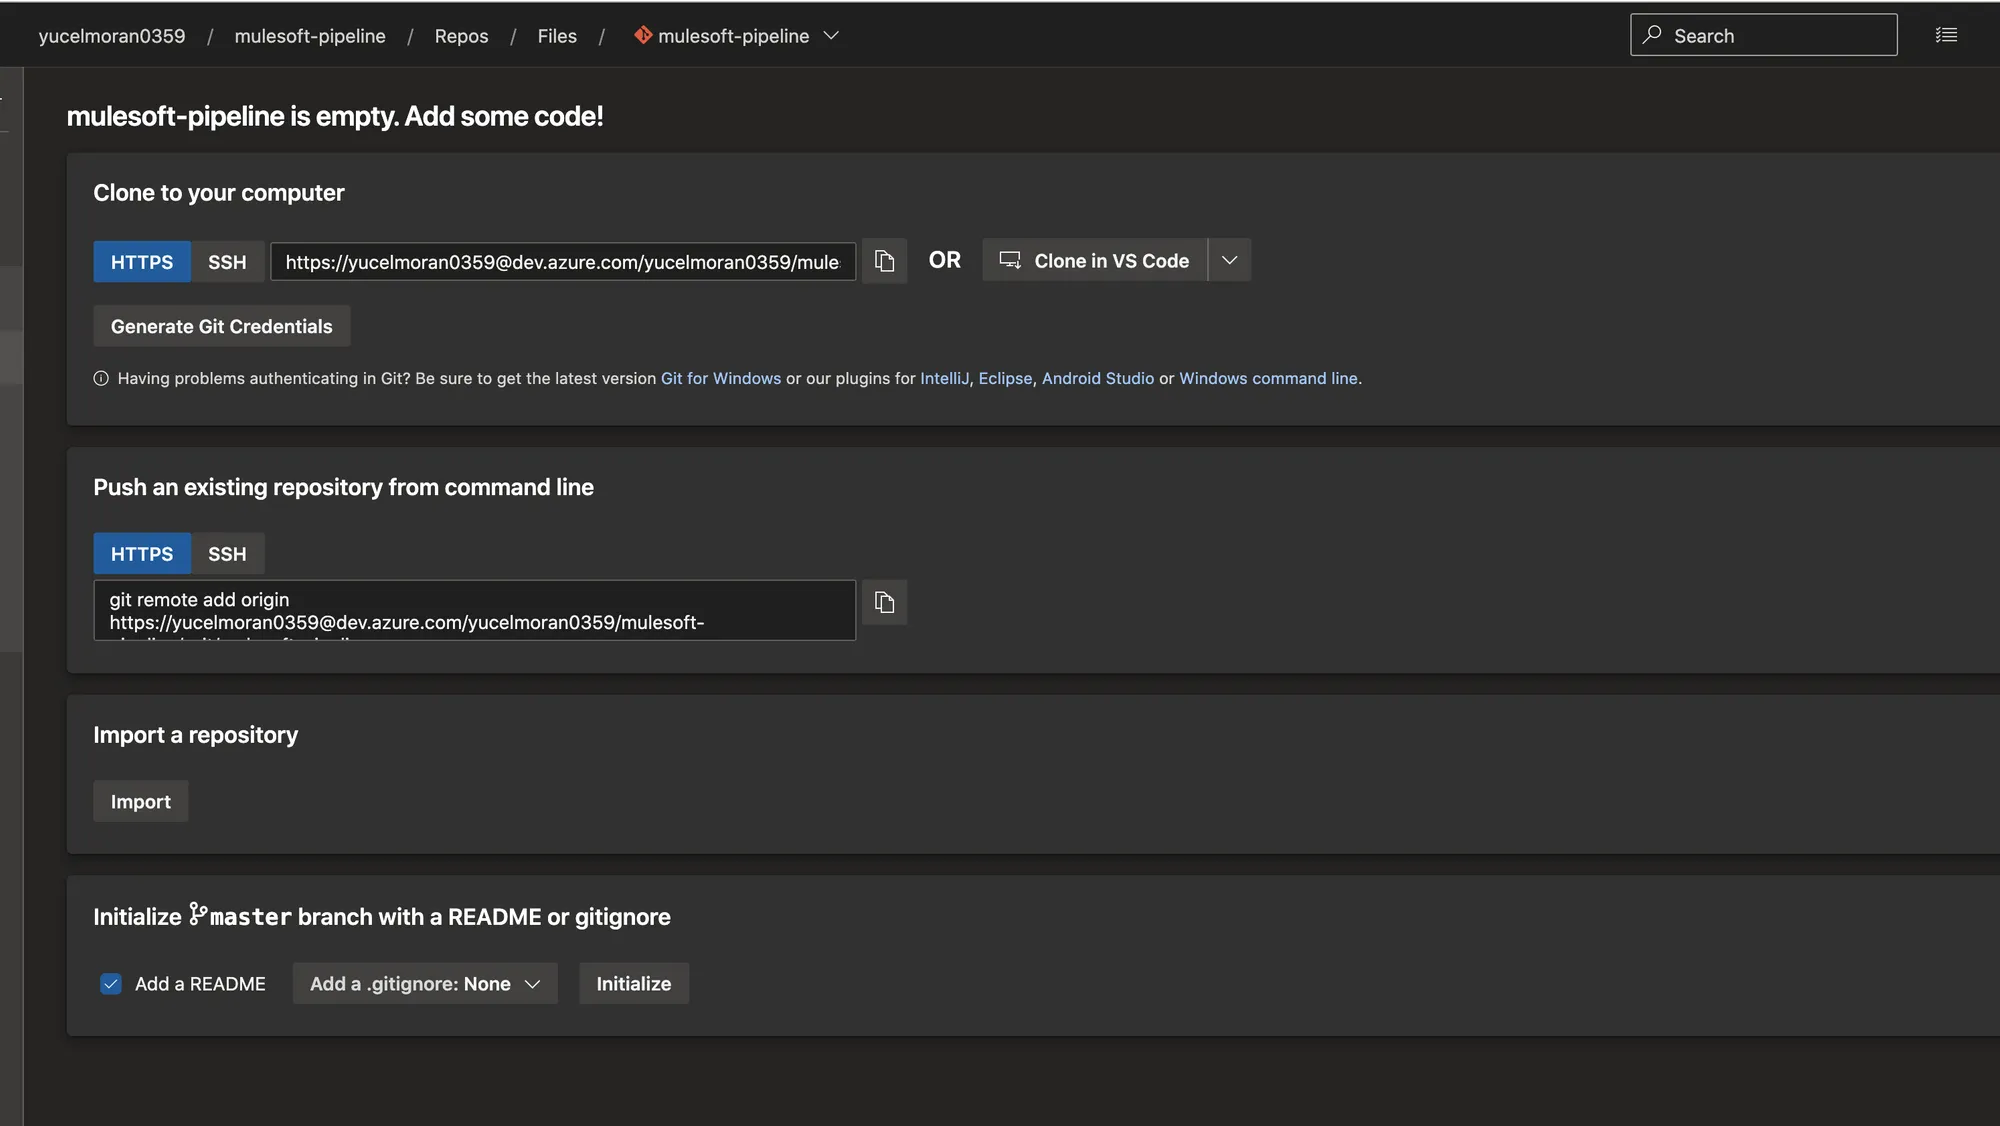Open Eclipse plugin link
Viewport: 2000px width, 1126px height.
pos(1005,379)
